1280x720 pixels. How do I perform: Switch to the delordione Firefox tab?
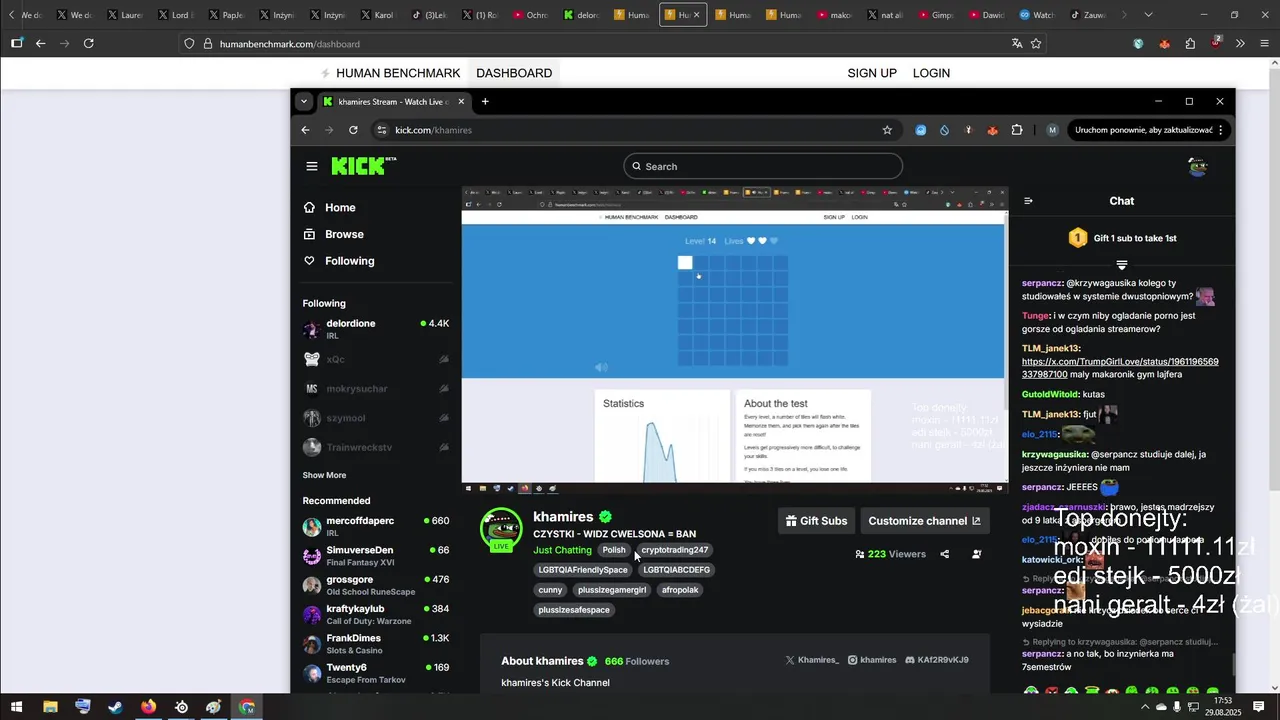point(581,15)
